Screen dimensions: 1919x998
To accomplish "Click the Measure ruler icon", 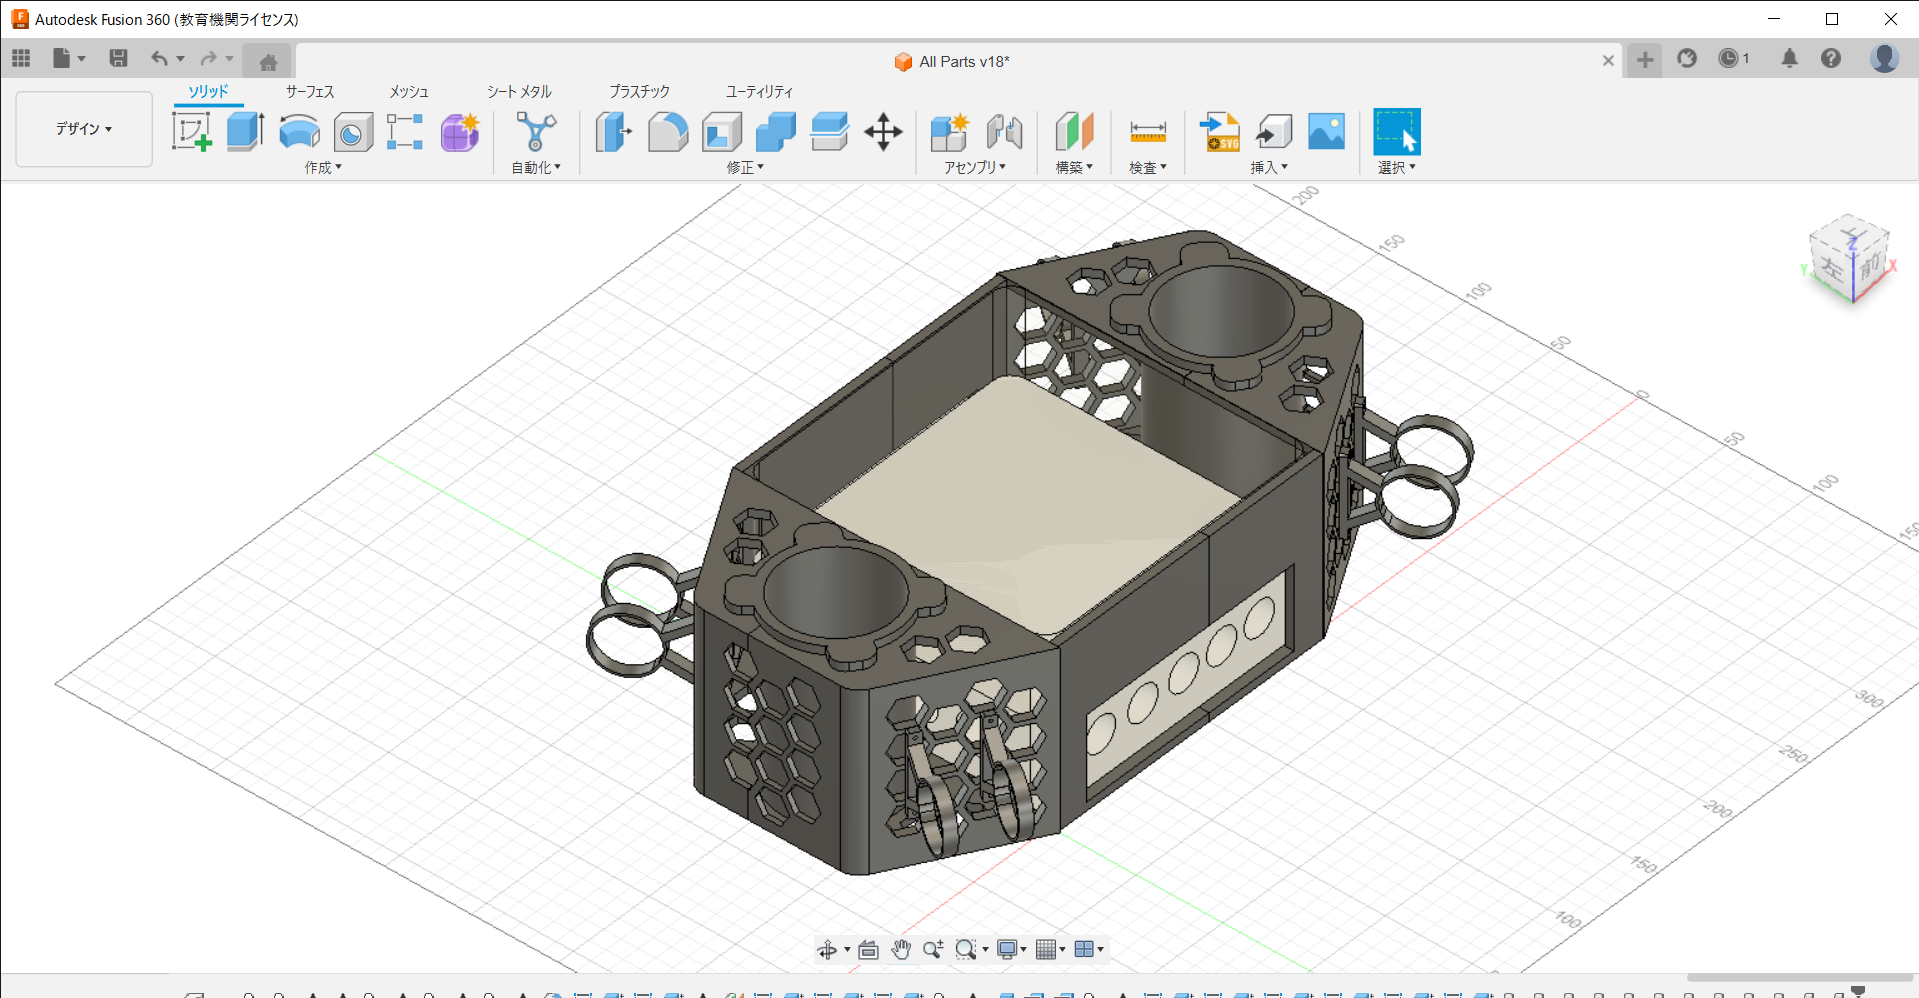I will point(1148,132).
